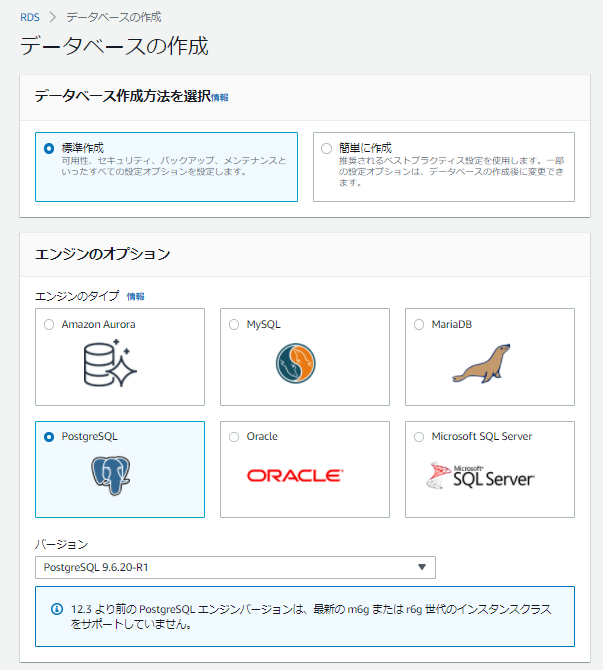Click the info circle icon in the notice box

[57, 609]
